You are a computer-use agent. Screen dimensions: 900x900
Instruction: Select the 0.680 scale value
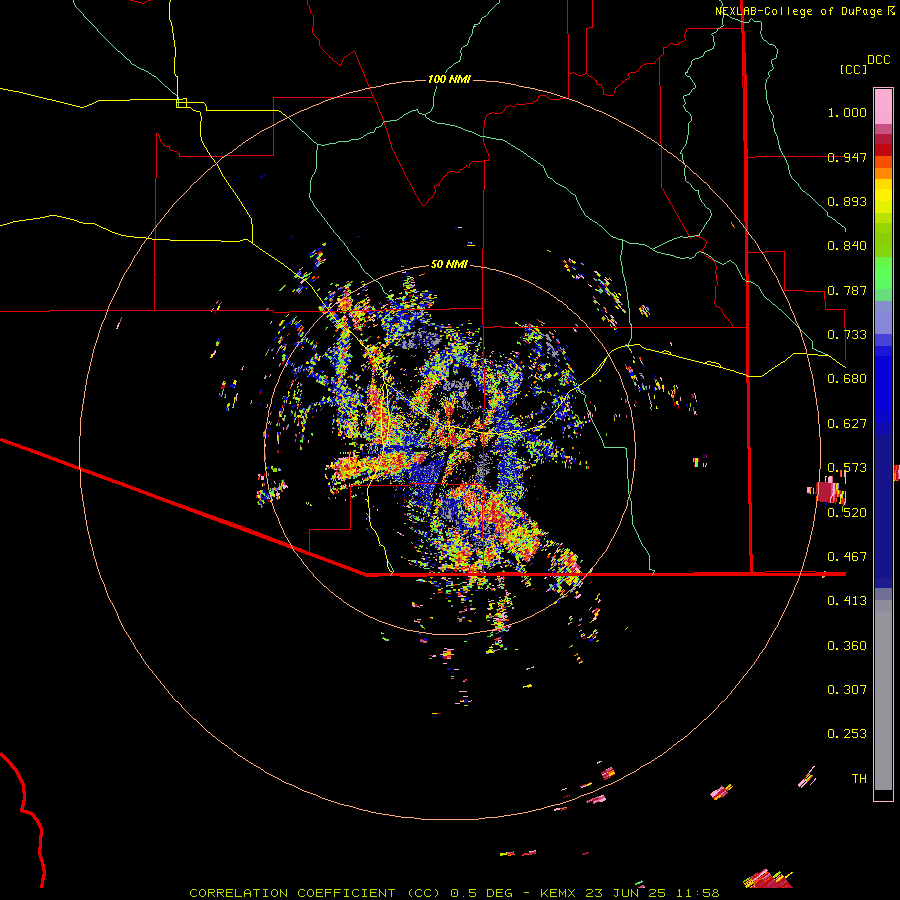pyautogui.click(x=847, y=379)
